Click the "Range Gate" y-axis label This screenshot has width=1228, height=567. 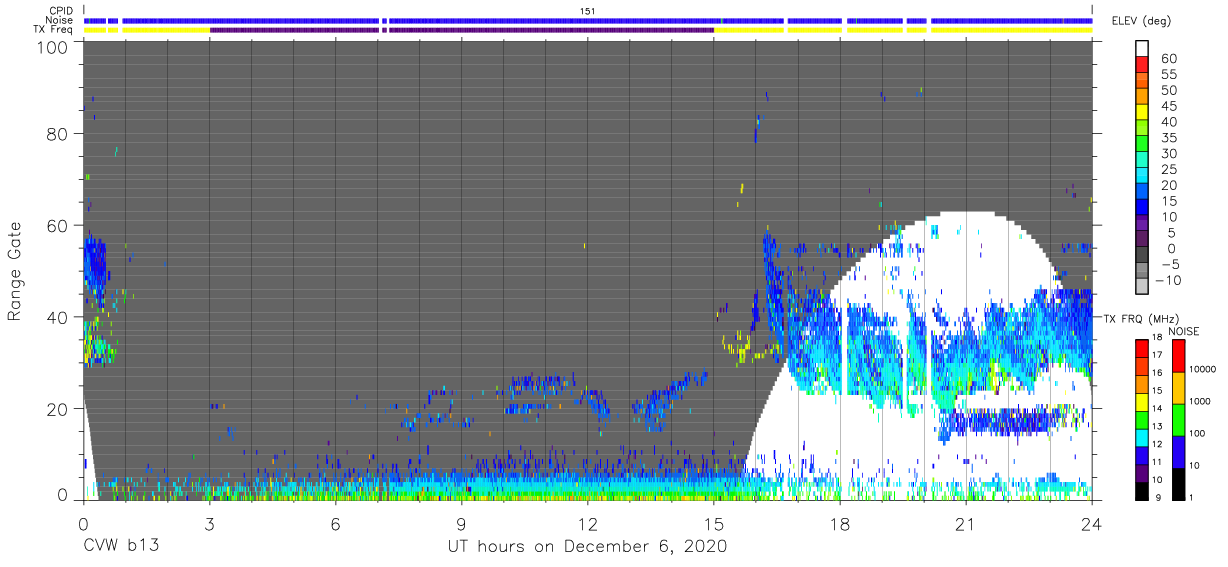[15, 271]
